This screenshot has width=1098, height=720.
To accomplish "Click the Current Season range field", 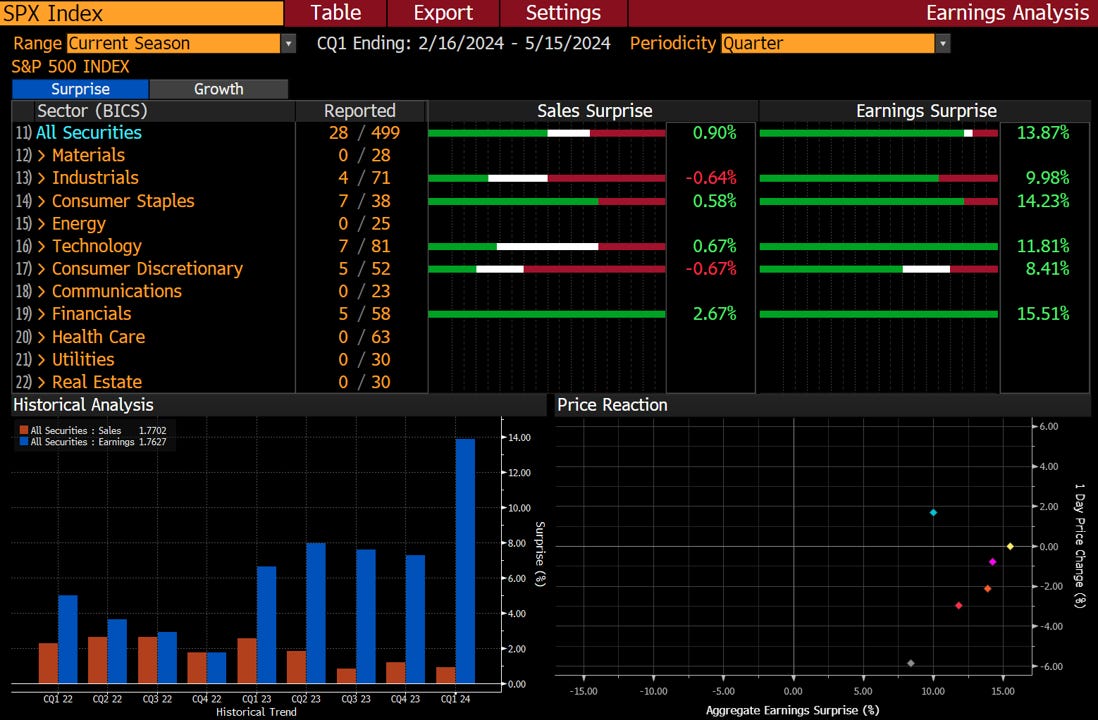I will (174, 43).
